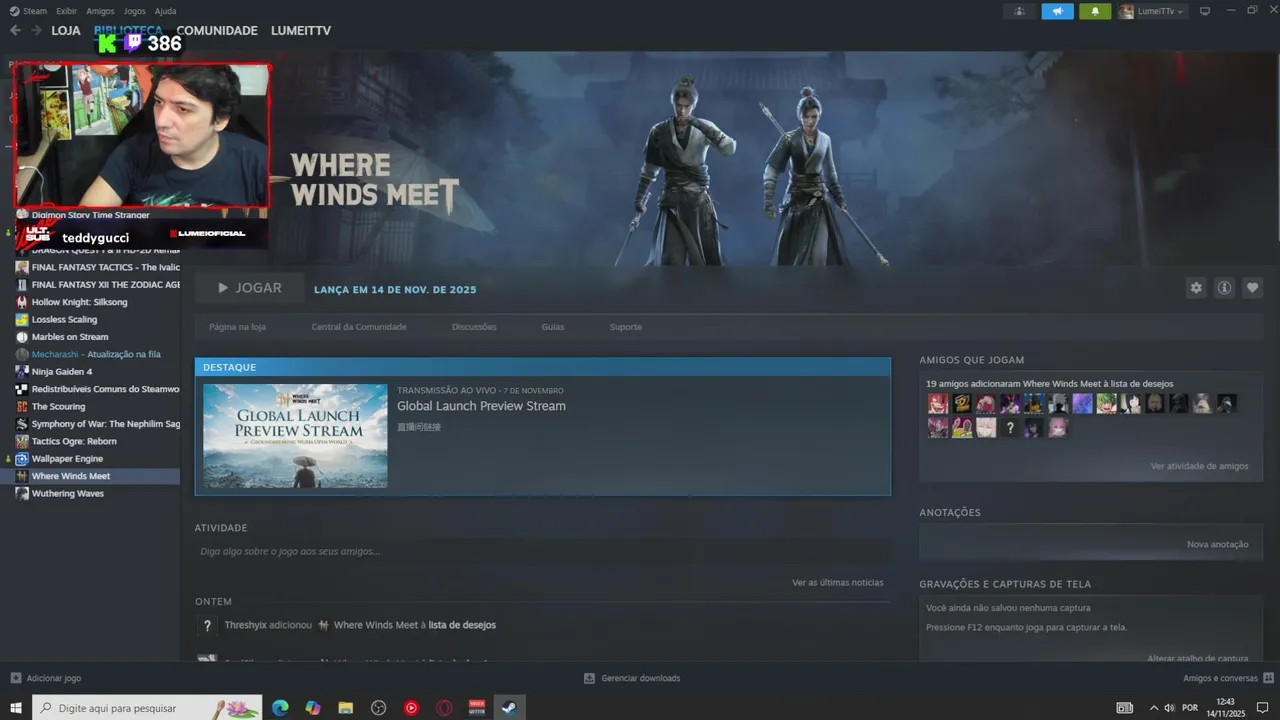Click Steam icon in taskbar
The image size is (1280, 720).
tap(509, 708)
